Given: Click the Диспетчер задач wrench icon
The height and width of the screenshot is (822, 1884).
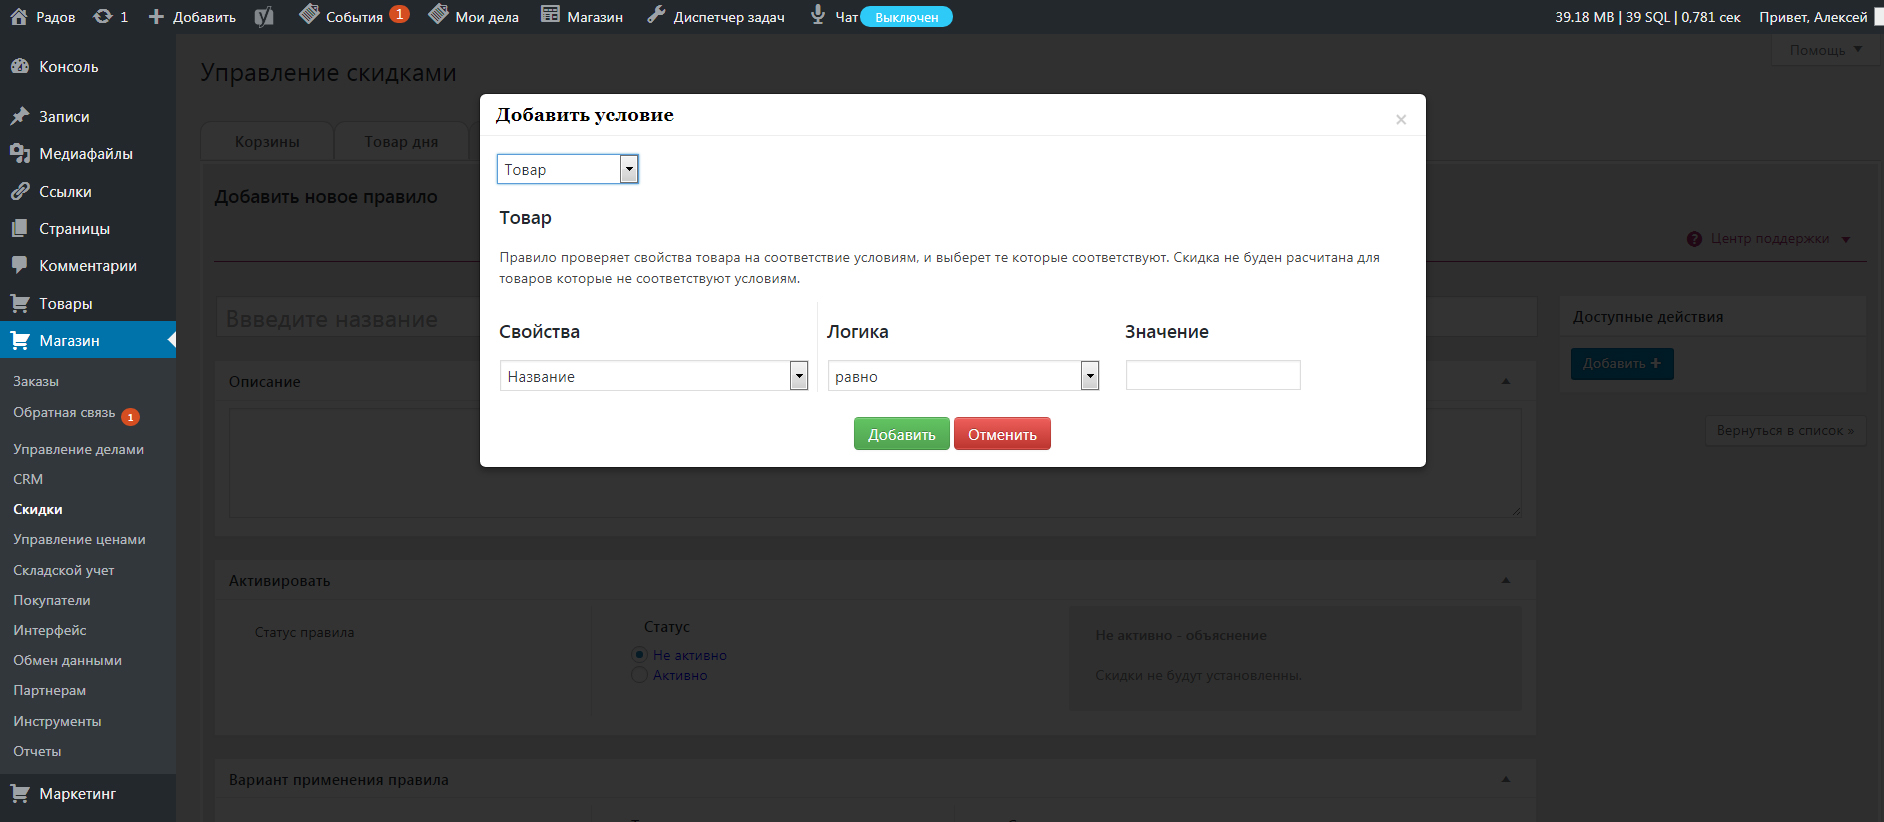Looking at the screenshot, I should click(656, 14).
